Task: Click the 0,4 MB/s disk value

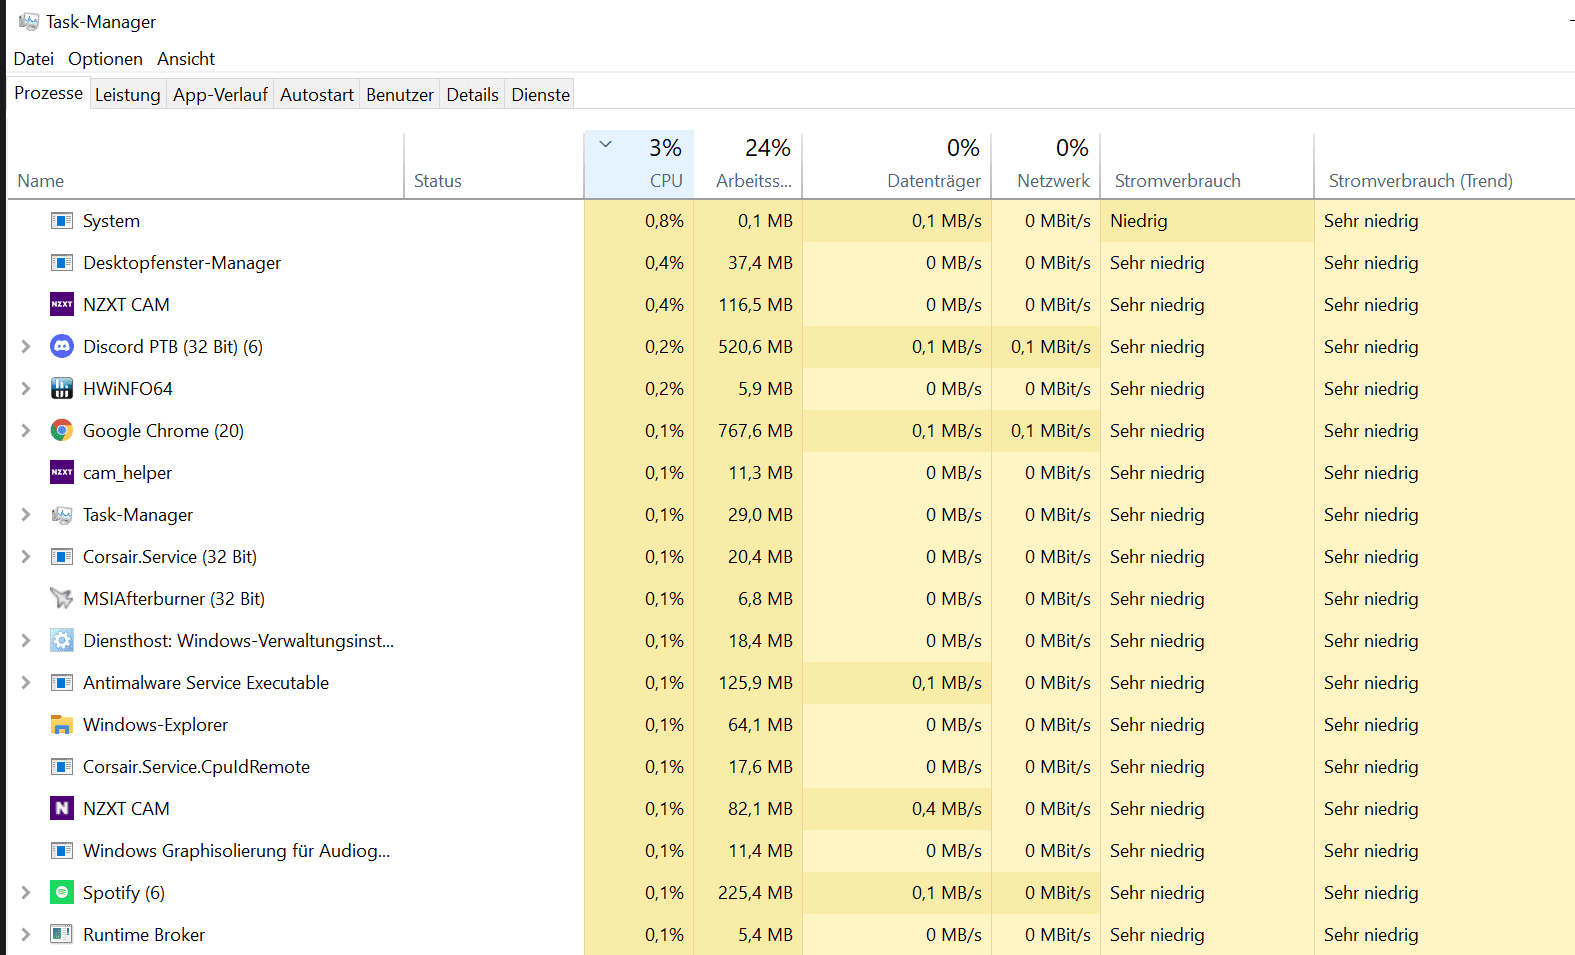Action: coord(947,809)
